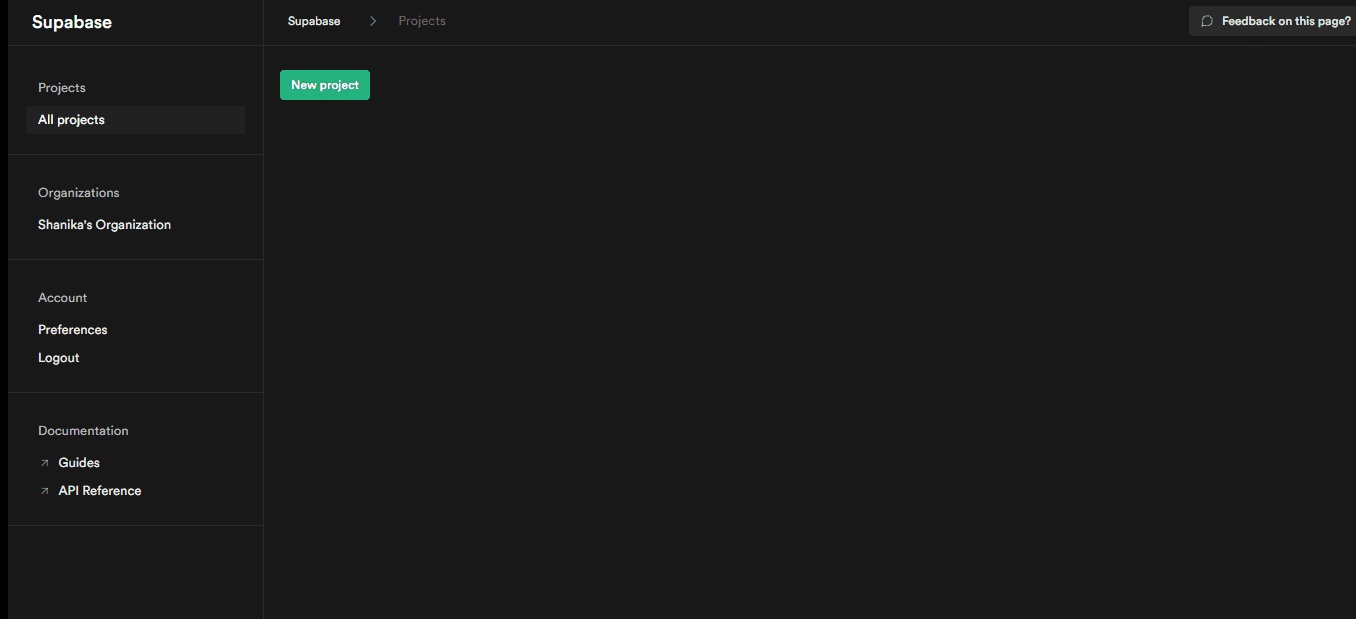
Task: Click the Documentation section heading
Action: 83,431
